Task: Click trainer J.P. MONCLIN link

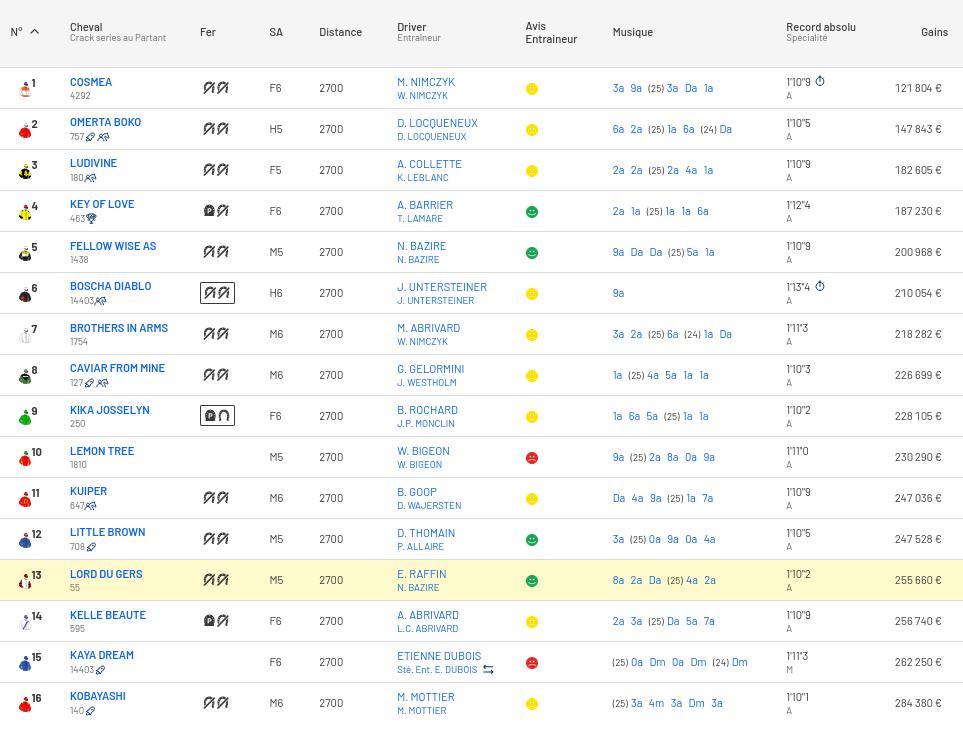Action: (426, 424)
